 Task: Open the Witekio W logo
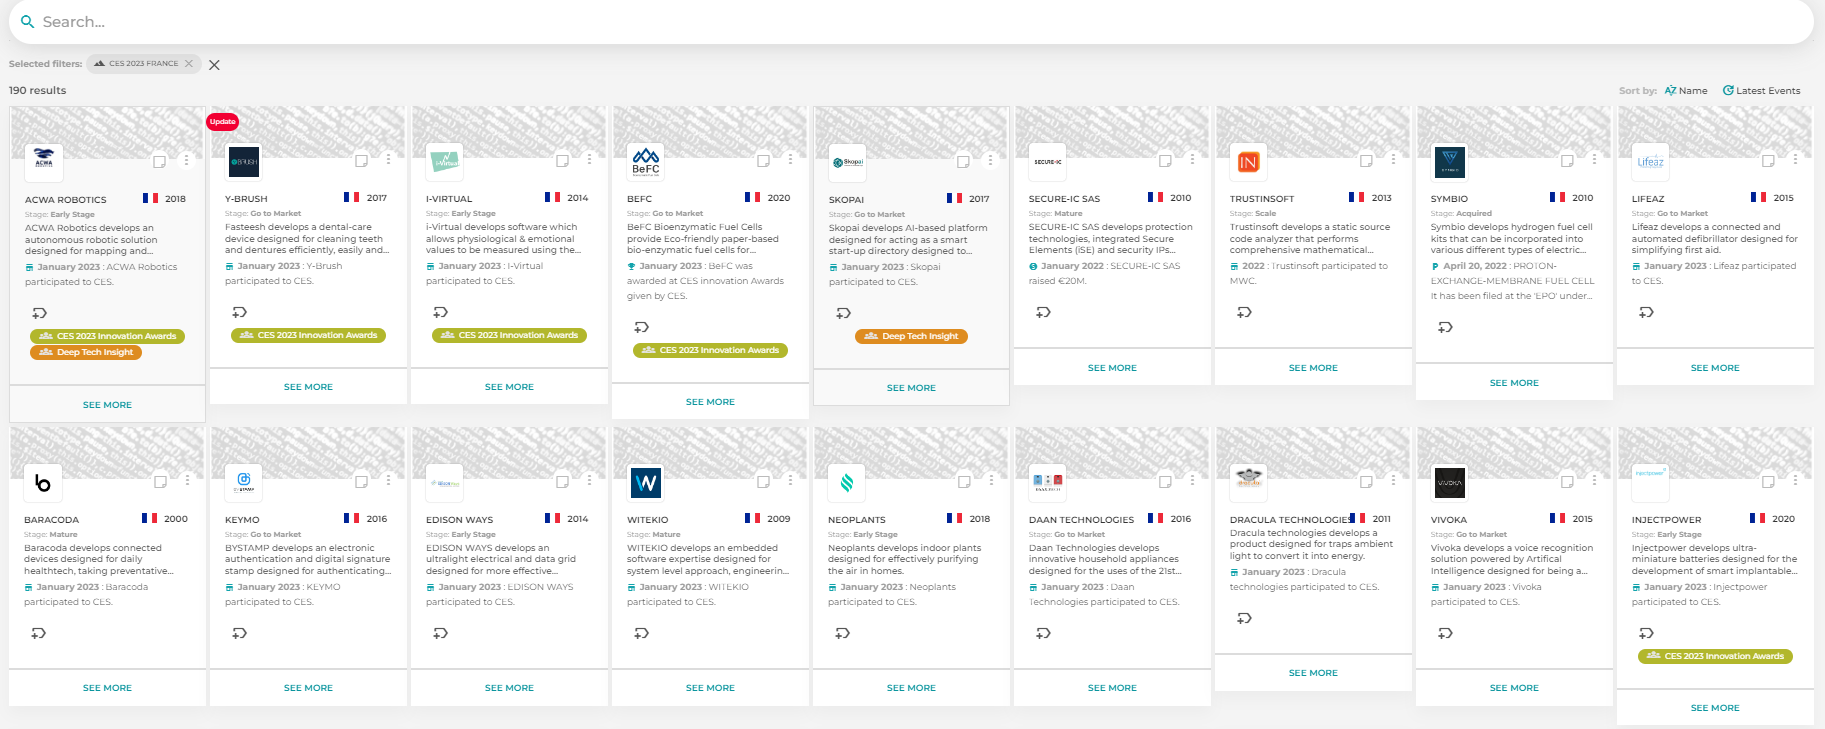[646, 483]
